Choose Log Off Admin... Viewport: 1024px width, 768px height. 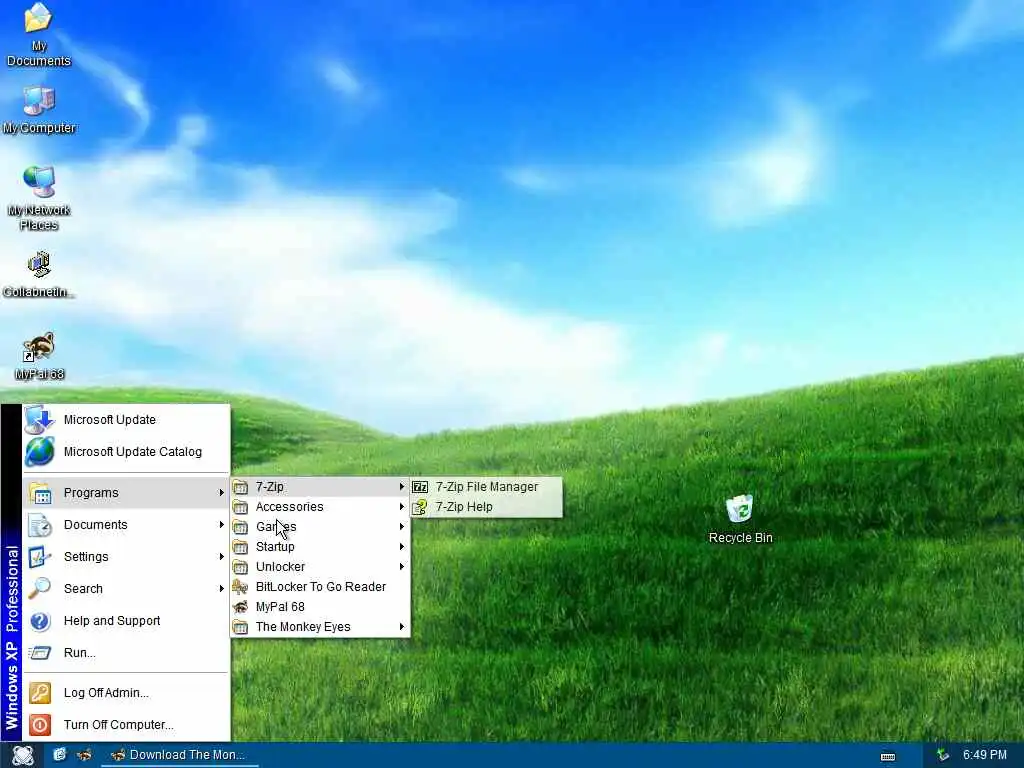pos(127,693)
